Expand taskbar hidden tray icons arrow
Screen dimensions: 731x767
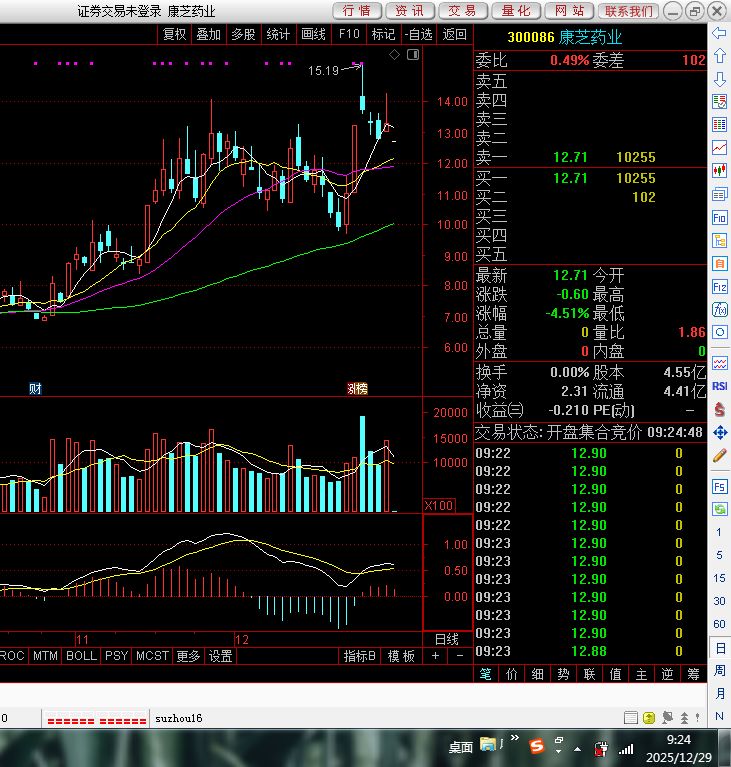(x=577, y=749)
